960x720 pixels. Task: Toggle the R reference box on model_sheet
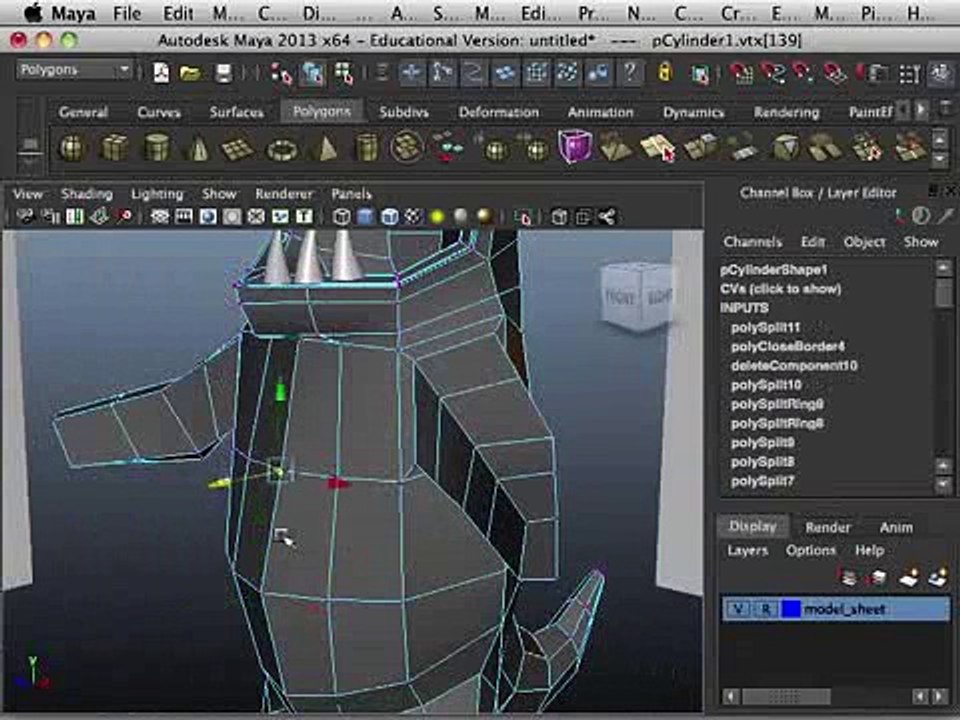pyautogui.click(x=765, y=609)
